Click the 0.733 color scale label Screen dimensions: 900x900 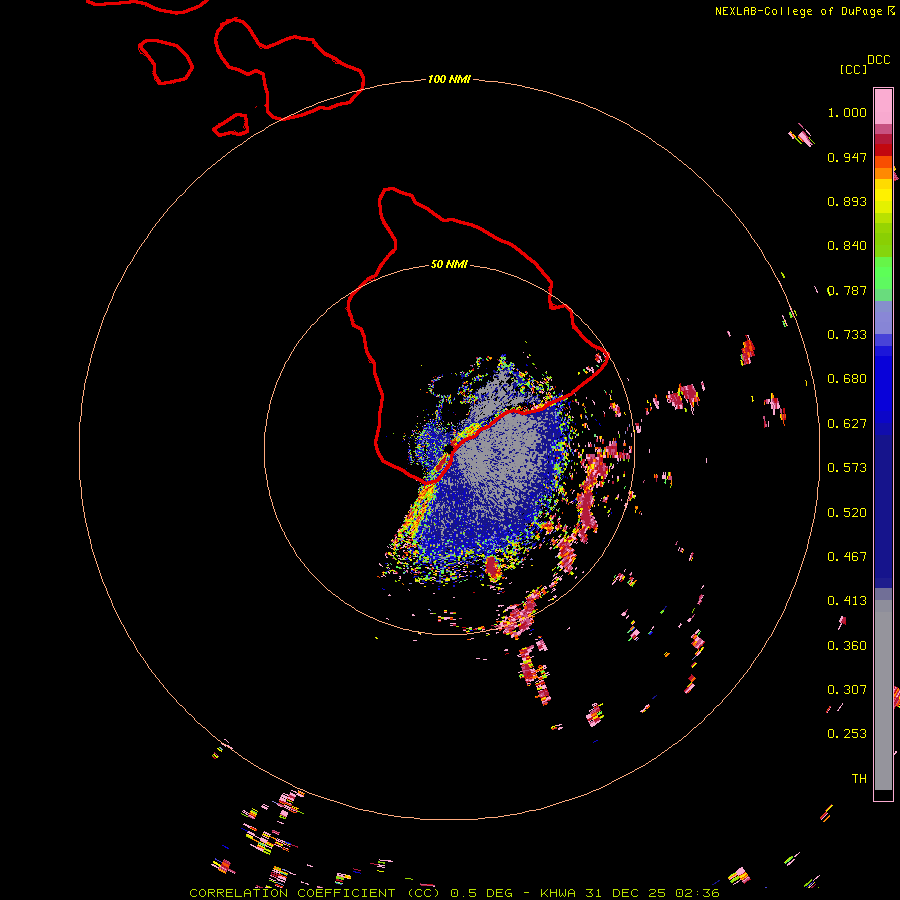point(847,335)
